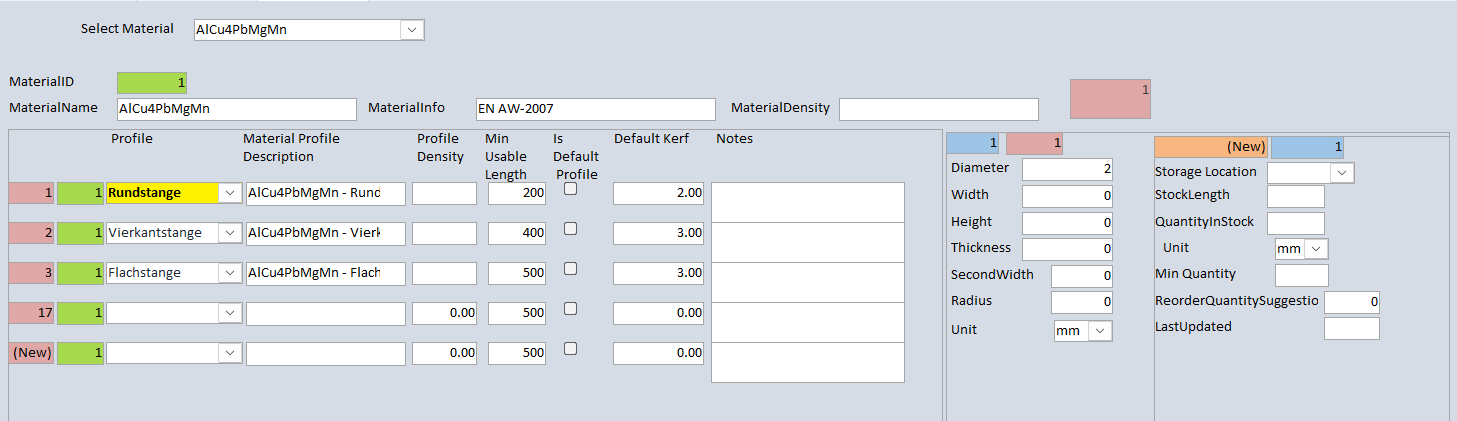Click the Notes box of Rundstange row
1457x421 pixels.
pos(808,202)
